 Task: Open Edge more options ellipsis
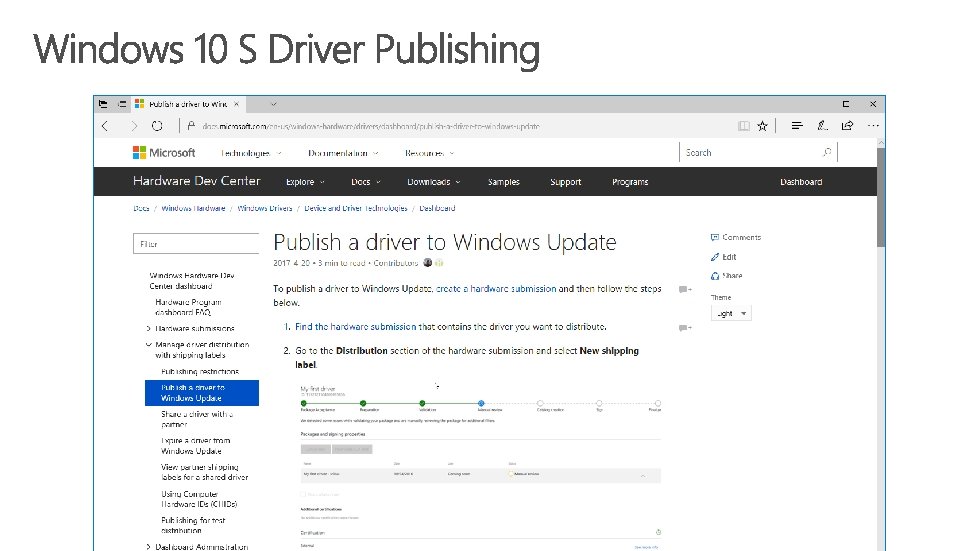pos(873,126)
